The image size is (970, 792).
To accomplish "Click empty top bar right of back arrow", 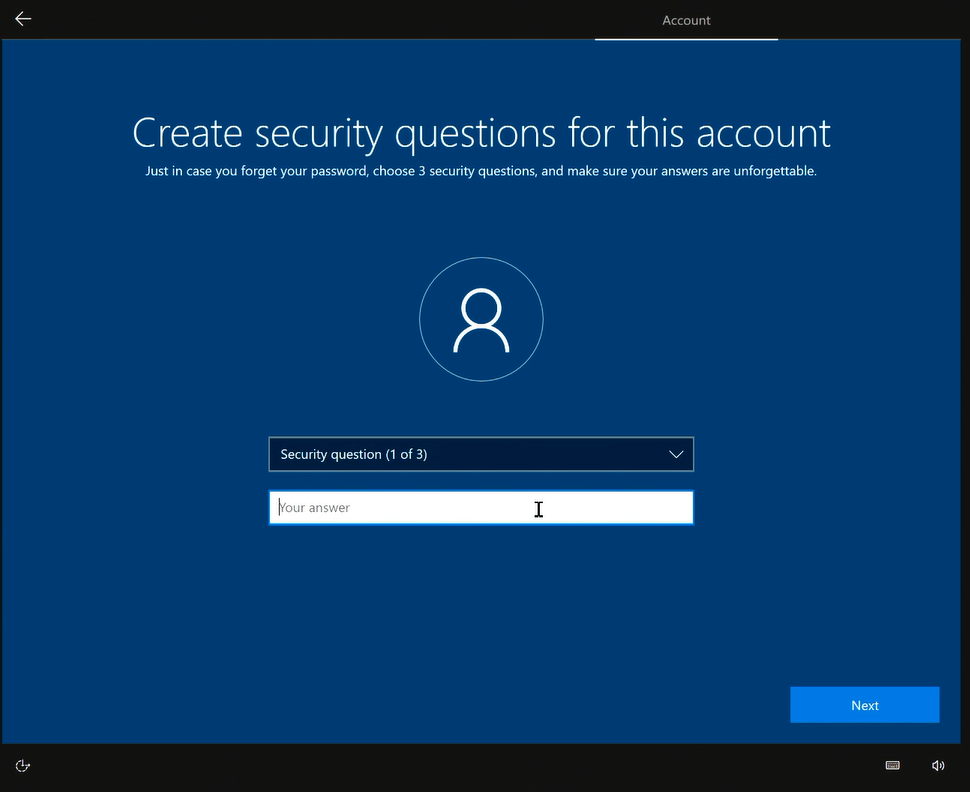I will 300,19.
